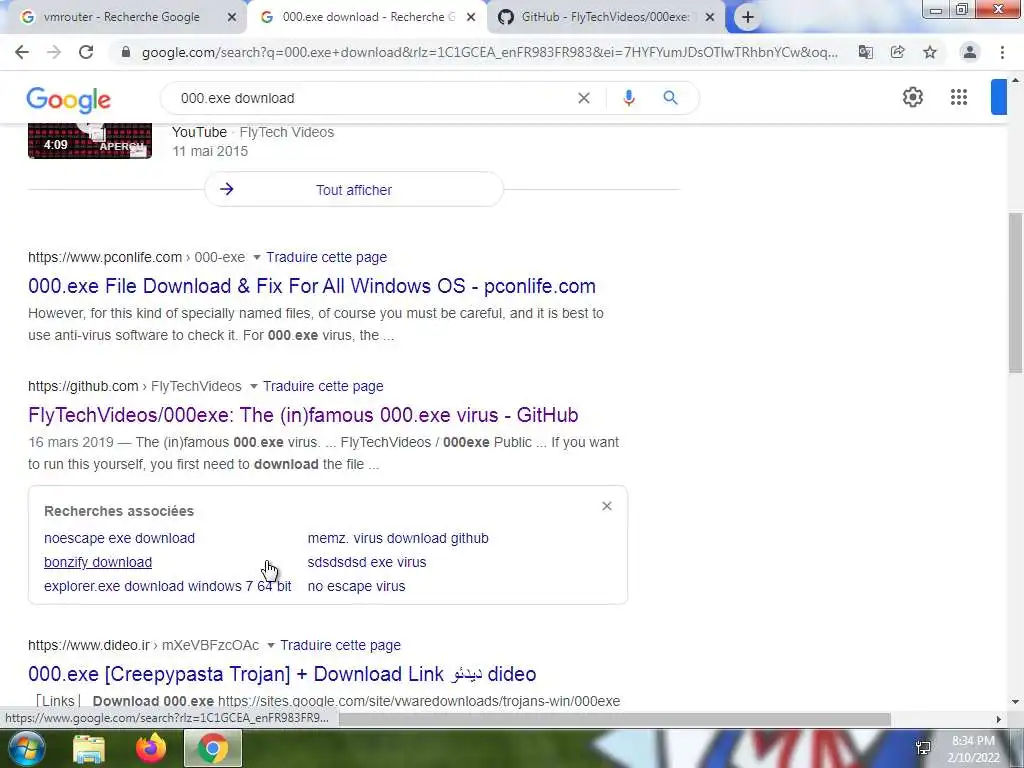Click the vertical scrollbar thumb
This screenshot has width=1024, height=768.
click(x=1015, y=293)
